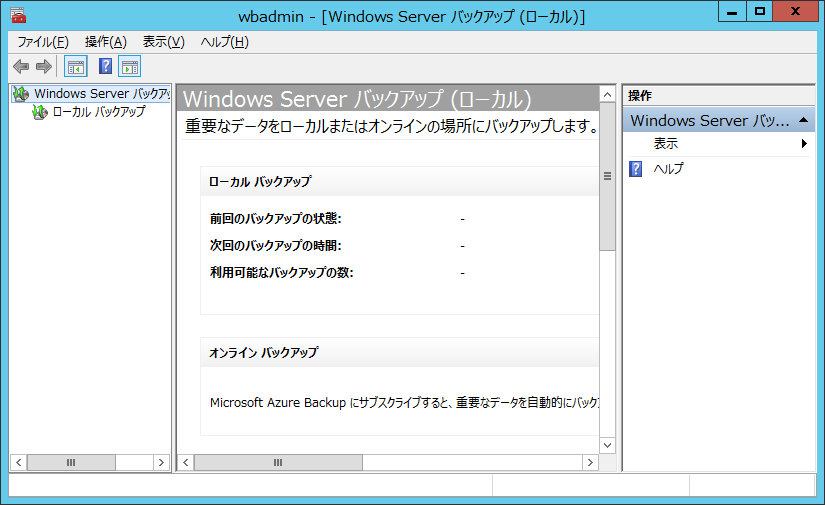Click the tree pane horizontal scroll right arrow
This screenshot has width=825, height=505.
161,463
